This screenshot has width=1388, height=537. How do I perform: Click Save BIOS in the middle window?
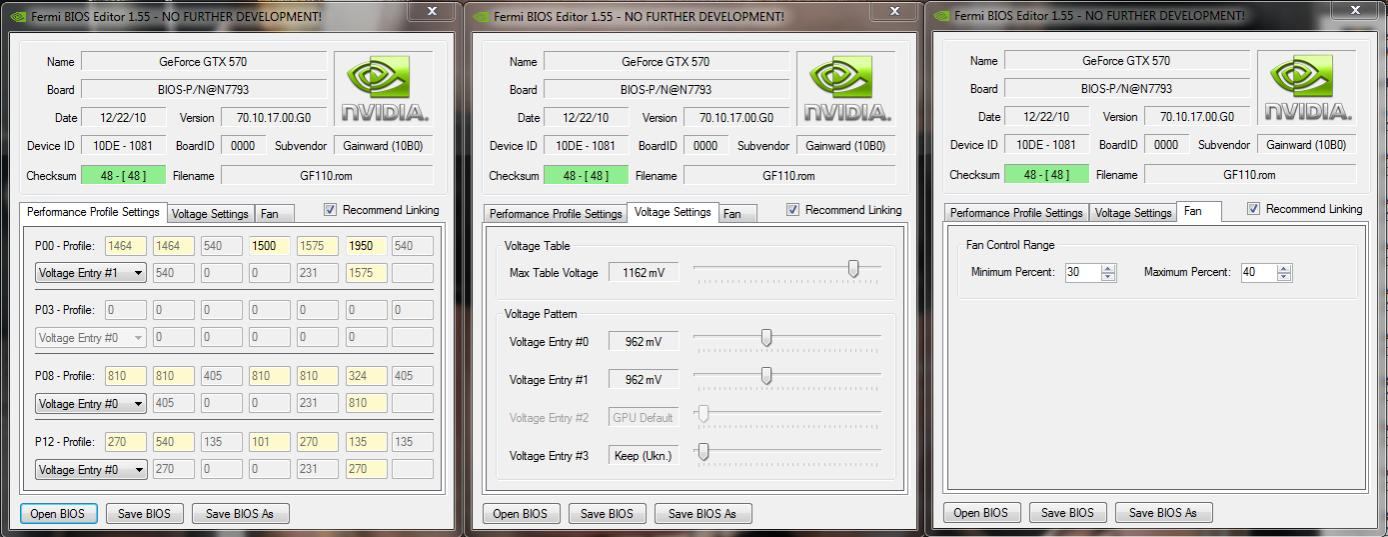coord(607,514)
